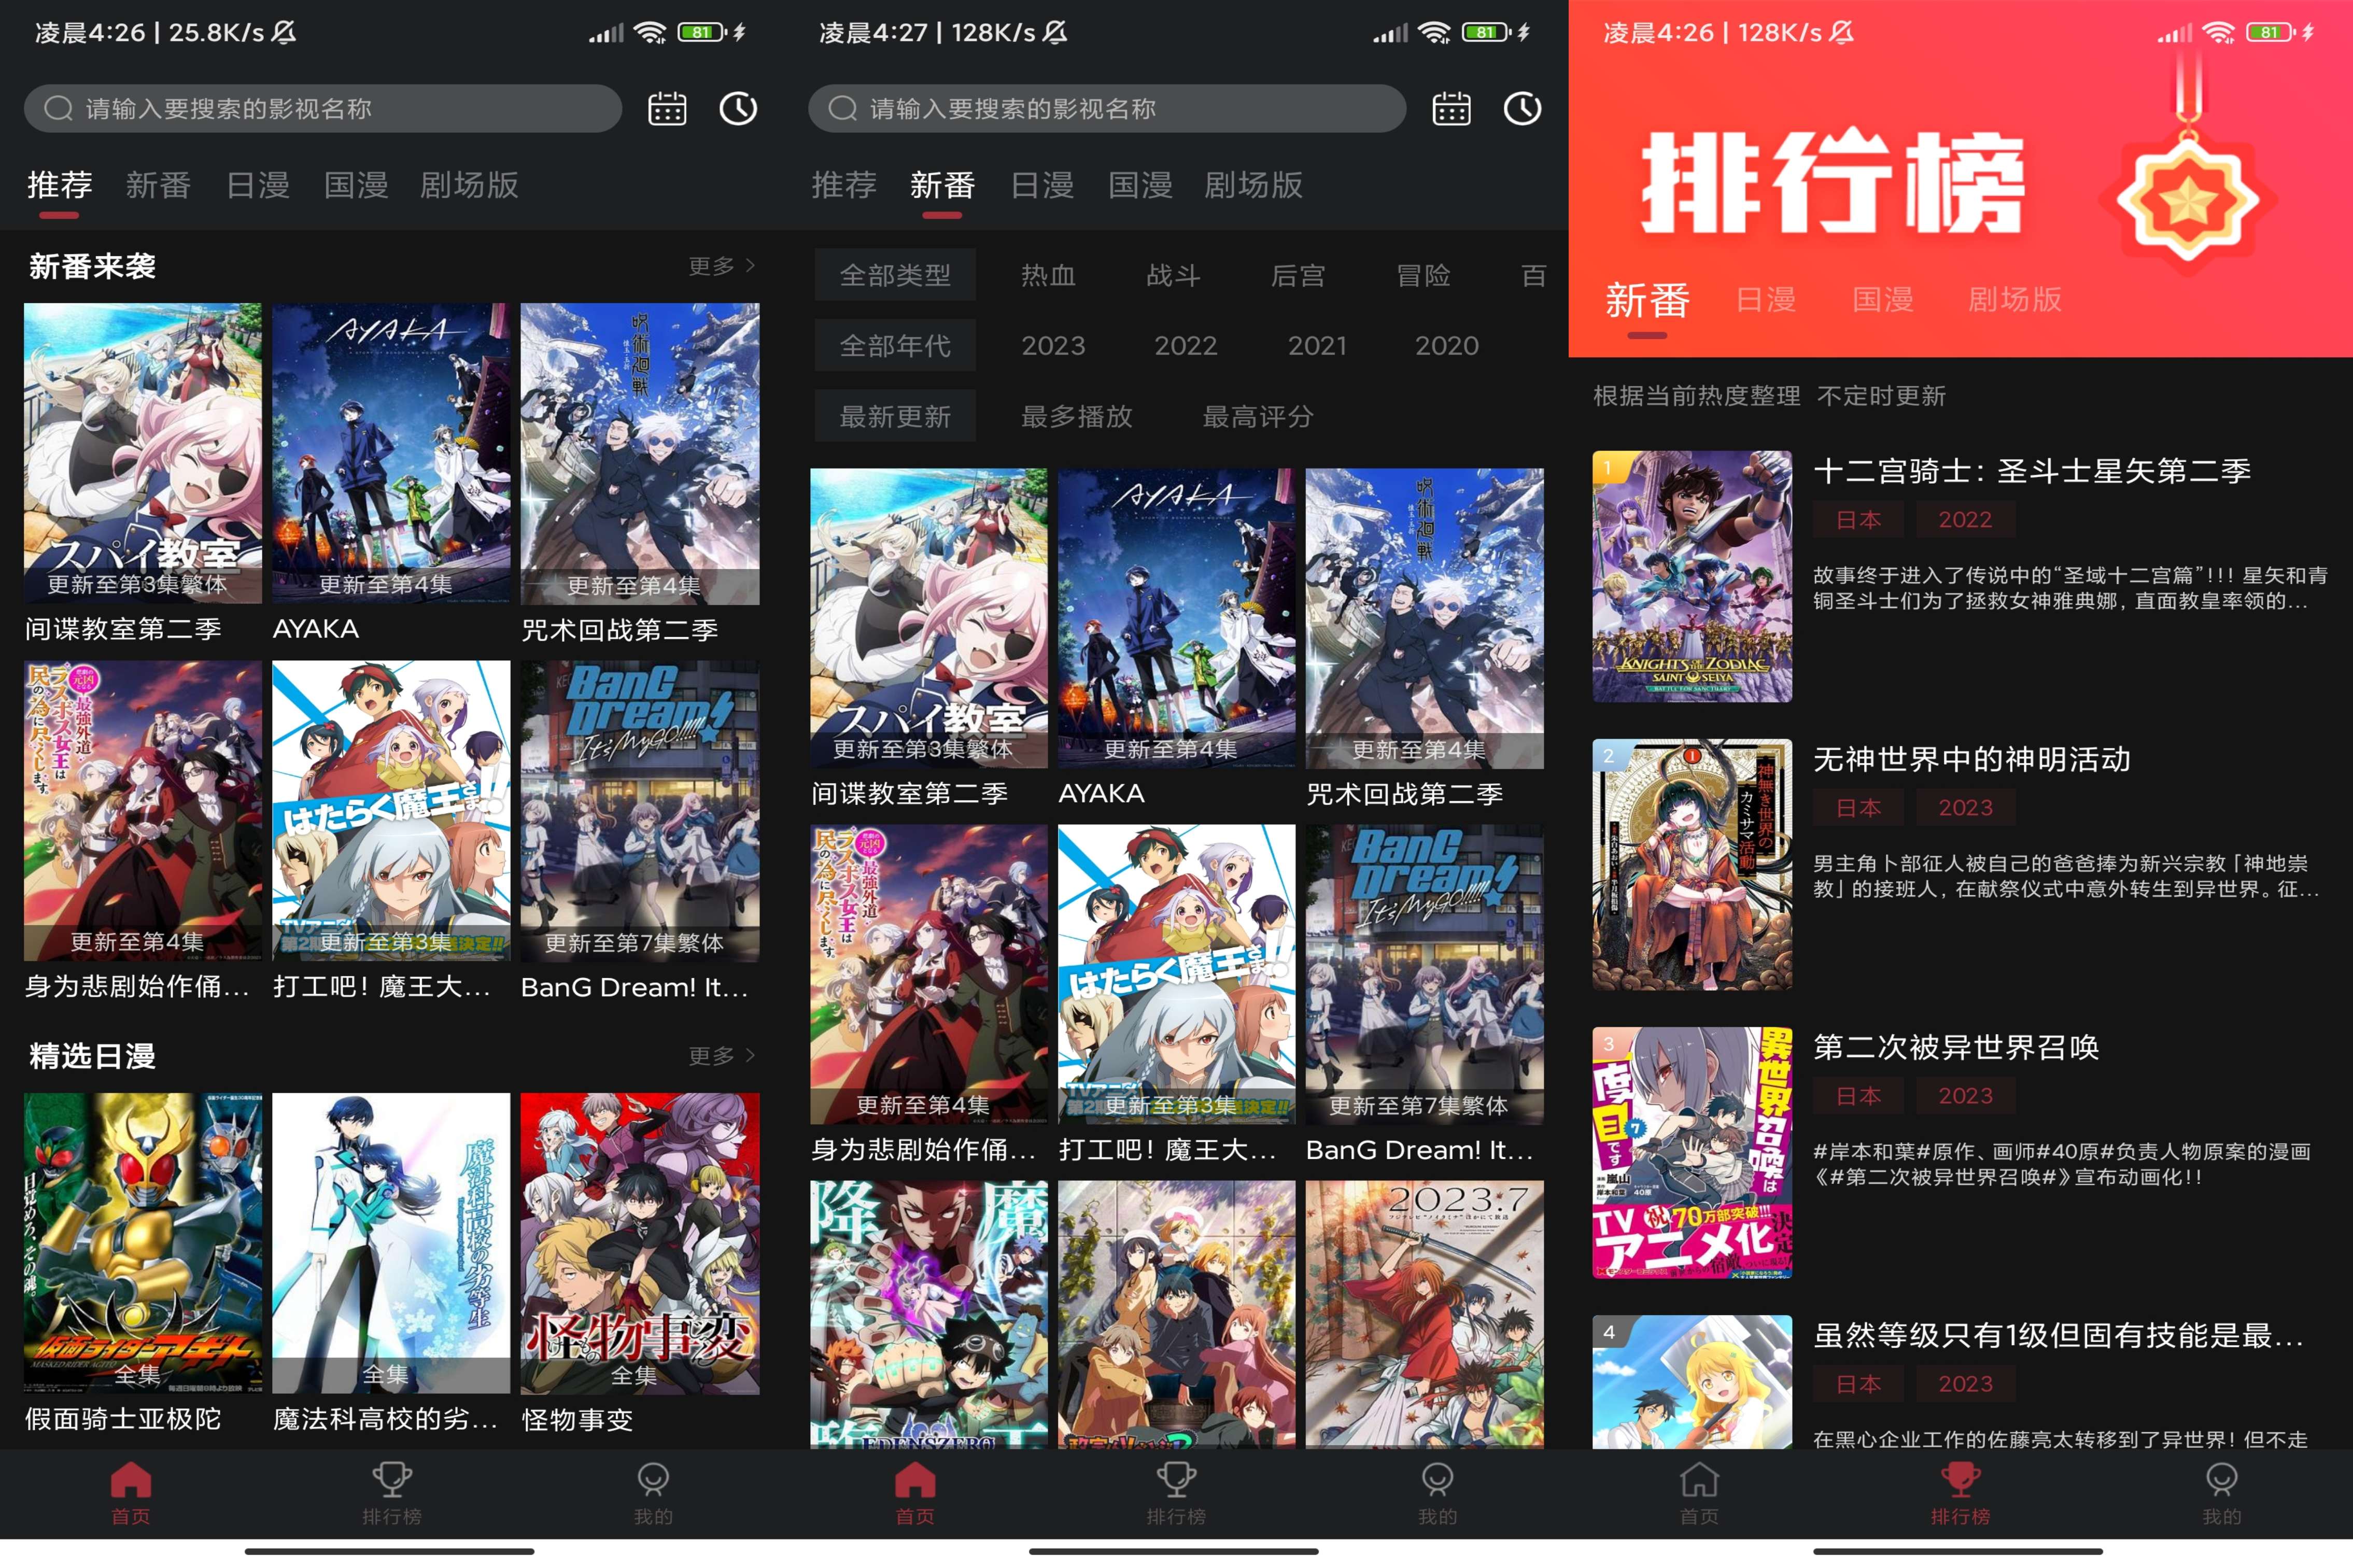This screenshot has height=1568, width=2353.
Task: Open BanG Dream poster in middle screen
Action: 1424,974
